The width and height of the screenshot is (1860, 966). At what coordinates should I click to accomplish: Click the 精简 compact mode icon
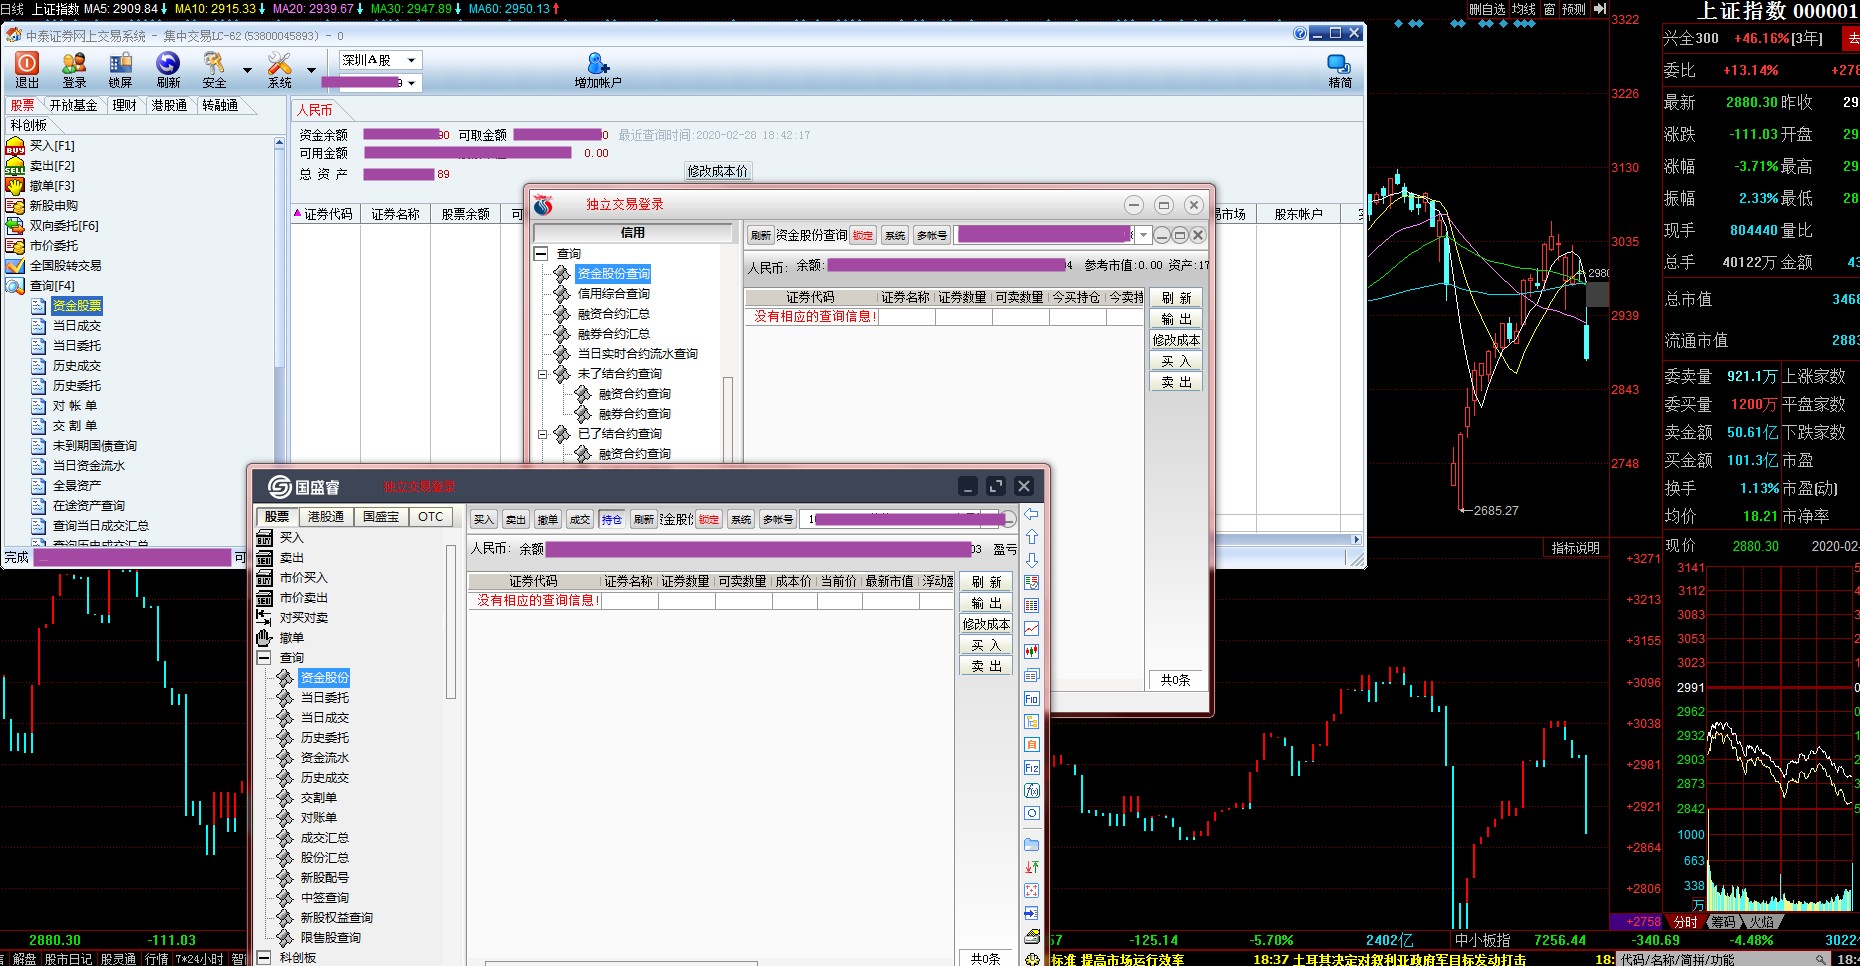1339,63
